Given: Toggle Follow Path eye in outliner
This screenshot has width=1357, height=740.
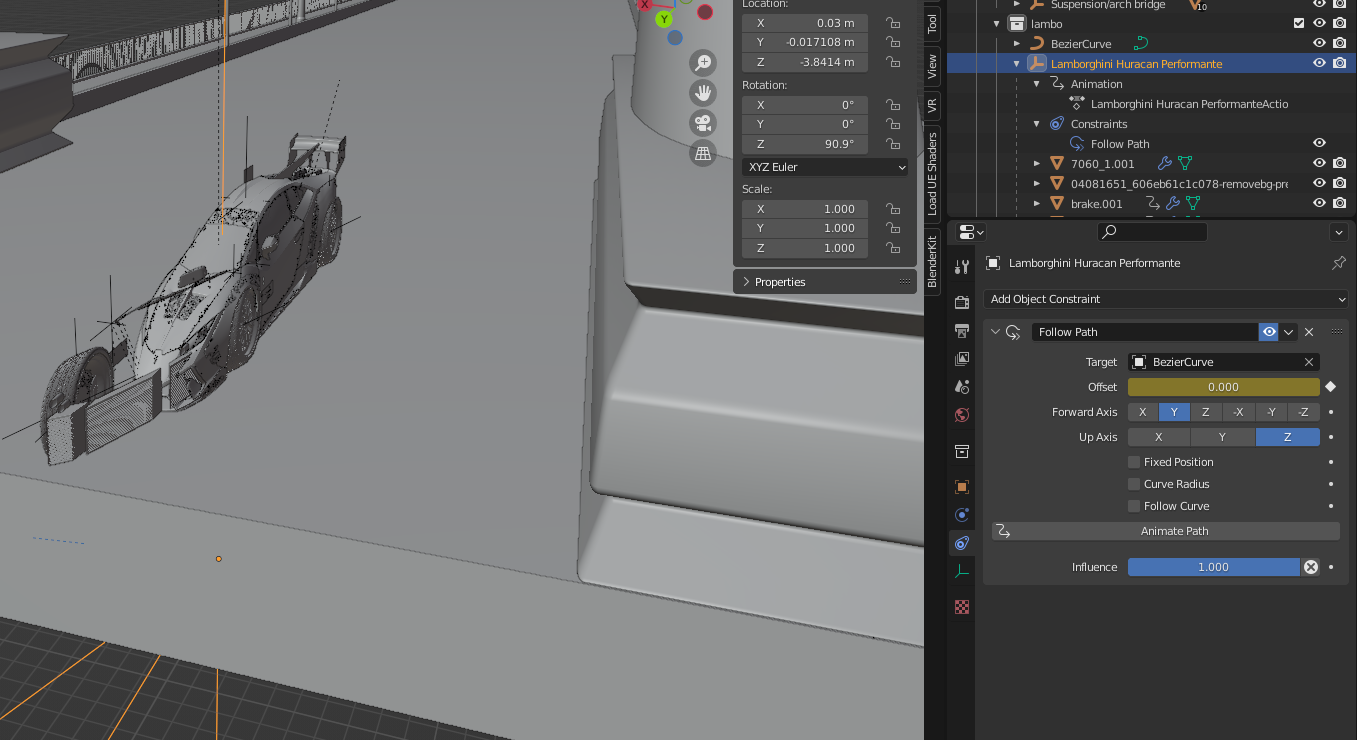Looking at the screenshot, I should click(1320, 144).
